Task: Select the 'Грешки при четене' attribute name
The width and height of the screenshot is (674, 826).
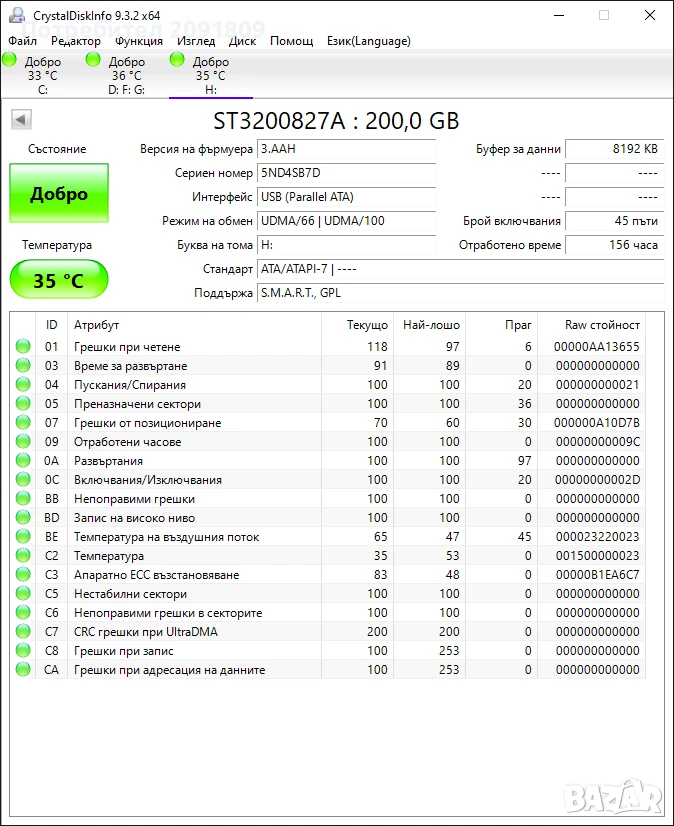Action: (127, 347)
